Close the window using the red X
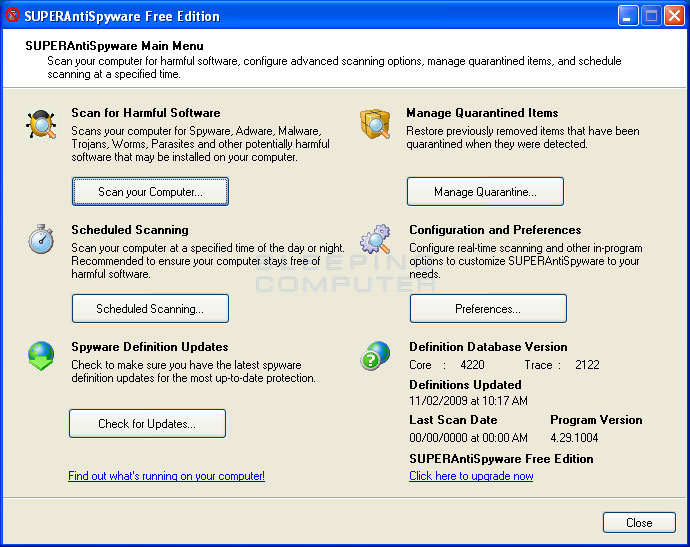Viewport: 690px width, 547px height. [x=673, y=16]
